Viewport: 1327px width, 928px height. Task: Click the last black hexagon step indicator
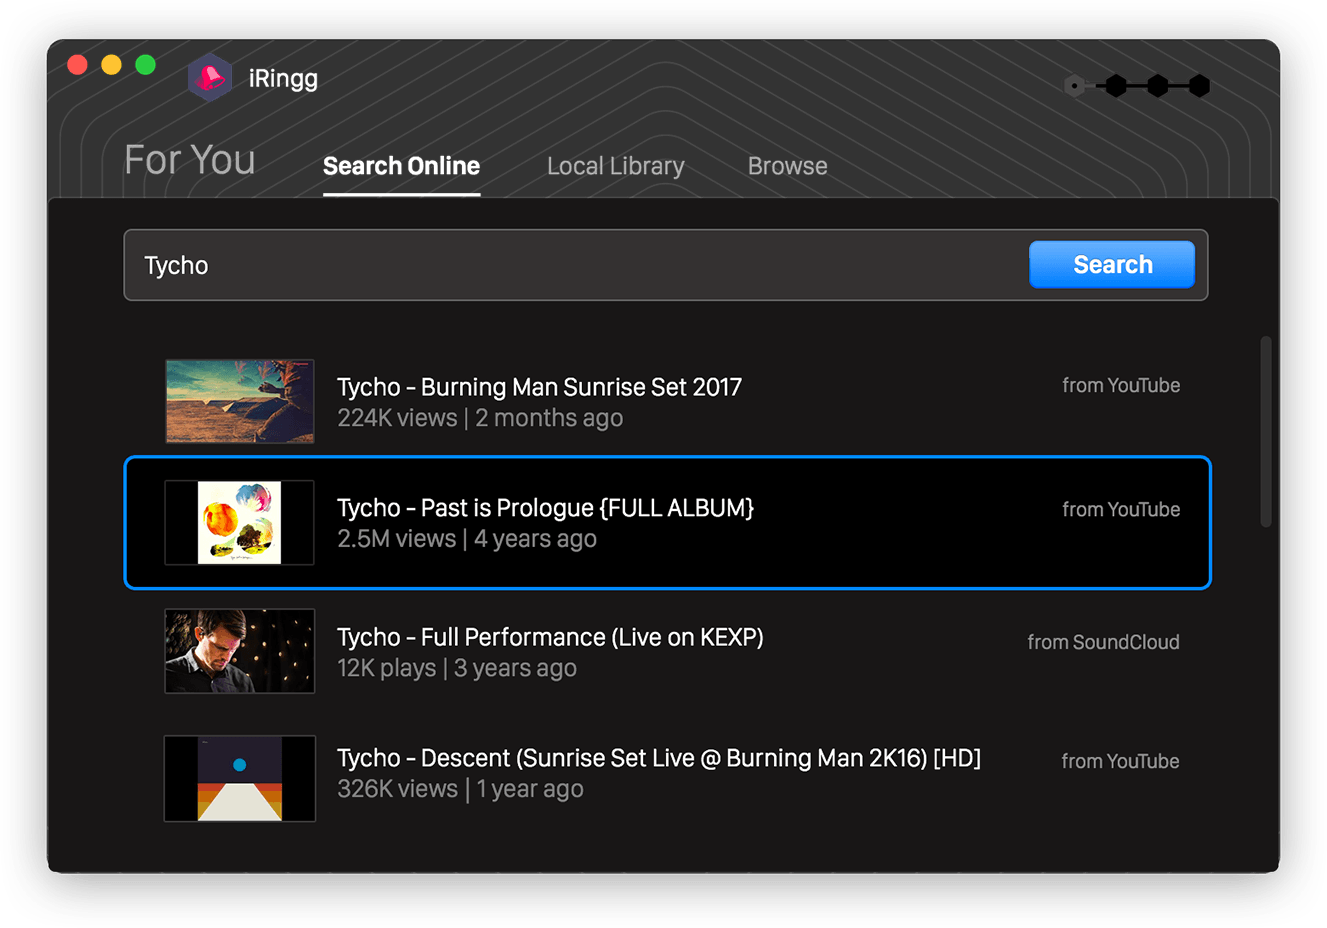[x=1199, y=86]
